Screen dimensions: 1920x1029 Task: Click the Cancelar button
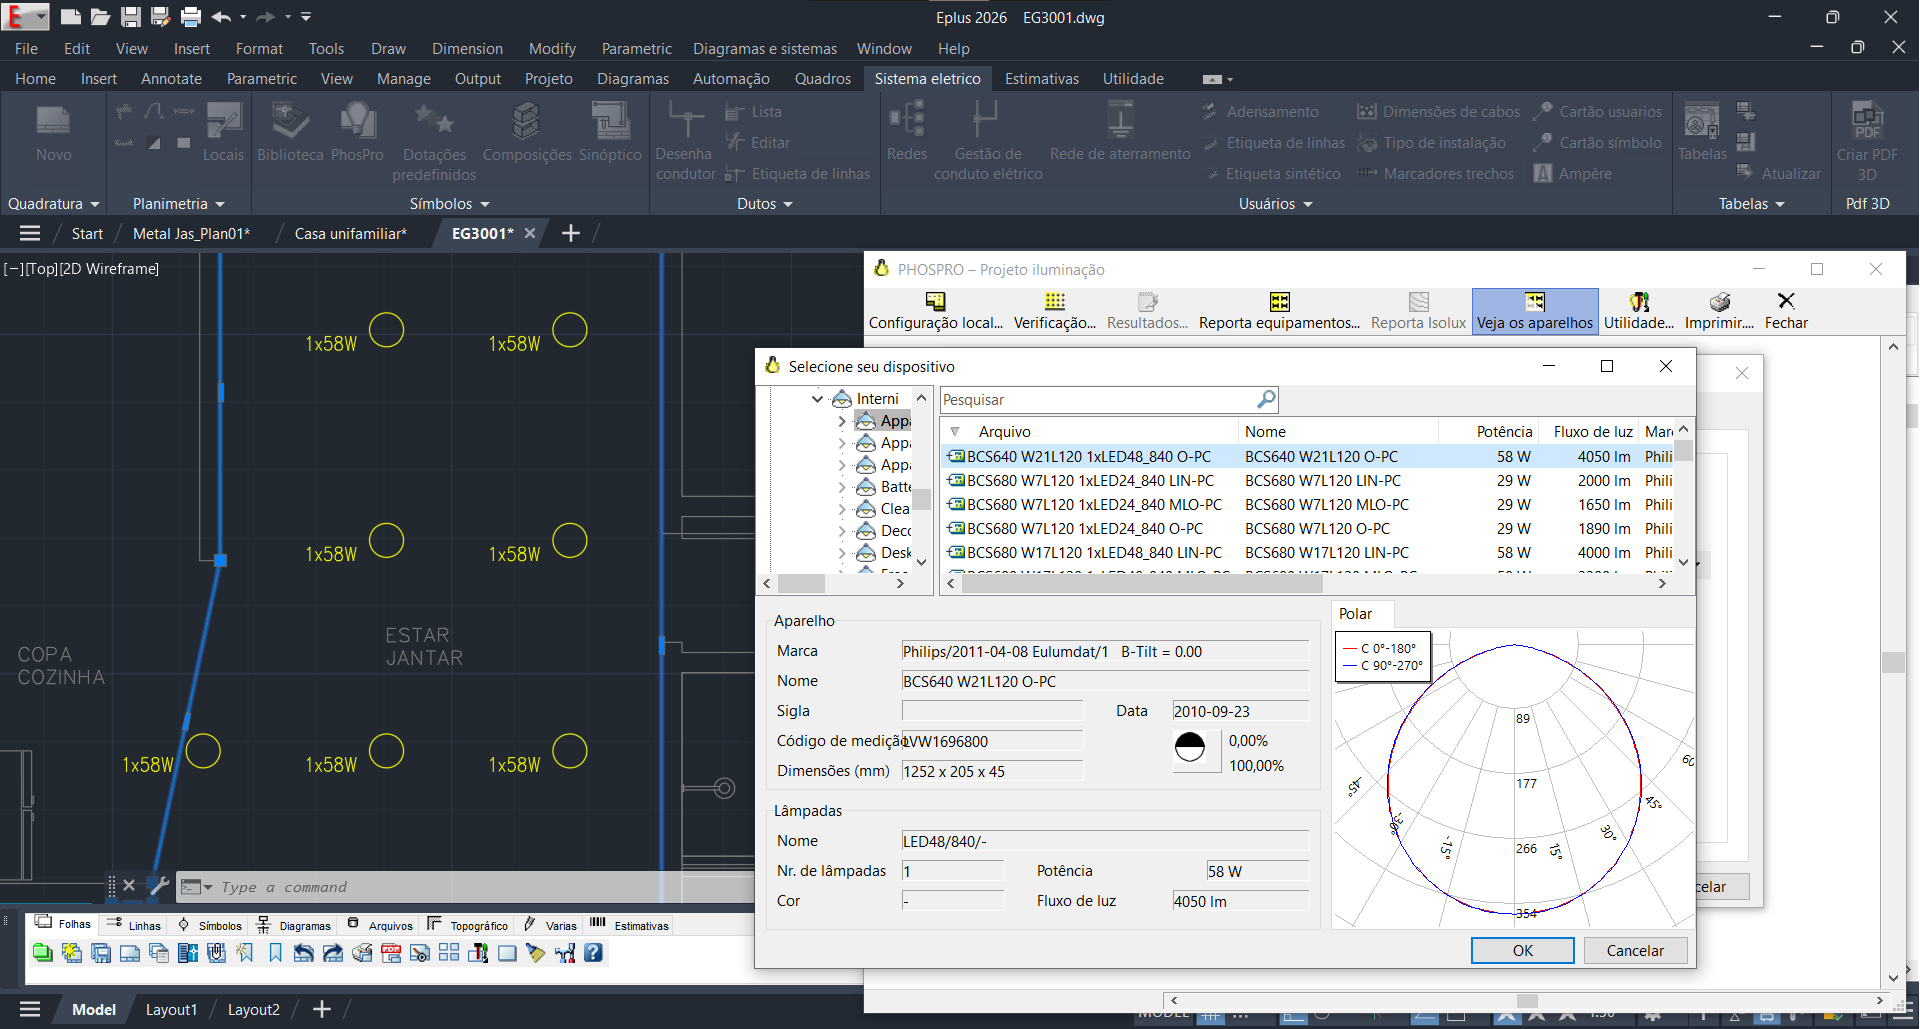click(x=1635, y=951)
